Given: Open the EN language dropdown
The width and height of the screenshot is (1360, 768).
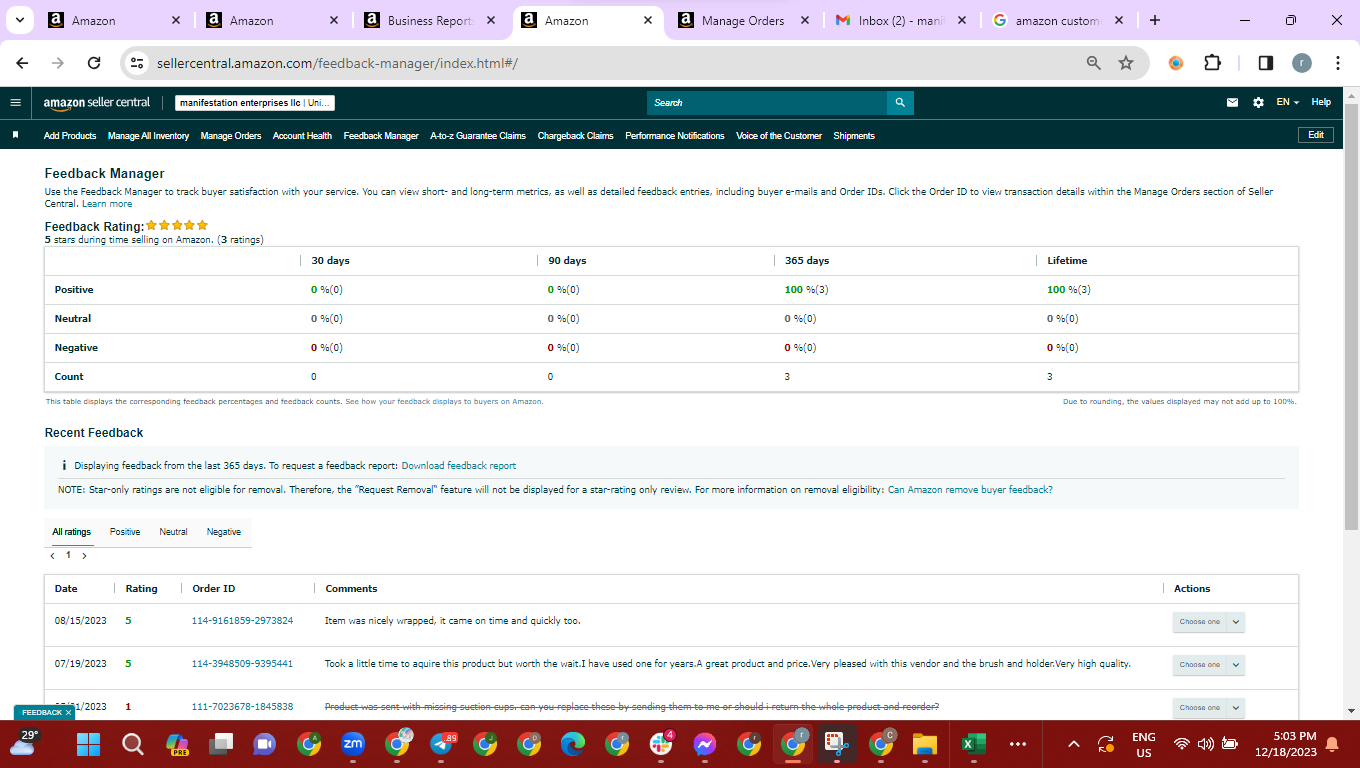Looking at the screenshot, I should 1287,102.
